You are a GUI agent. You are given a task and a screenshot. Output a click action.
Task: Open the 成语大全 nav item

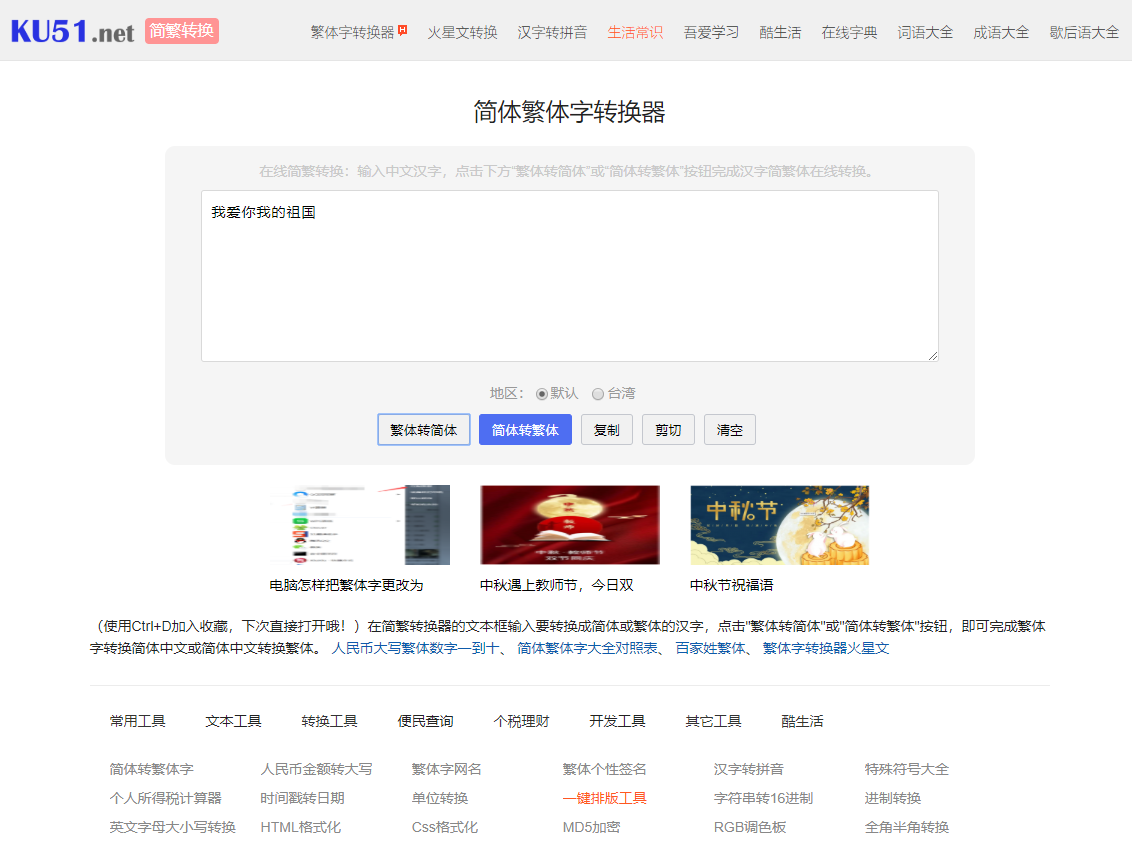coord(1001,32)
